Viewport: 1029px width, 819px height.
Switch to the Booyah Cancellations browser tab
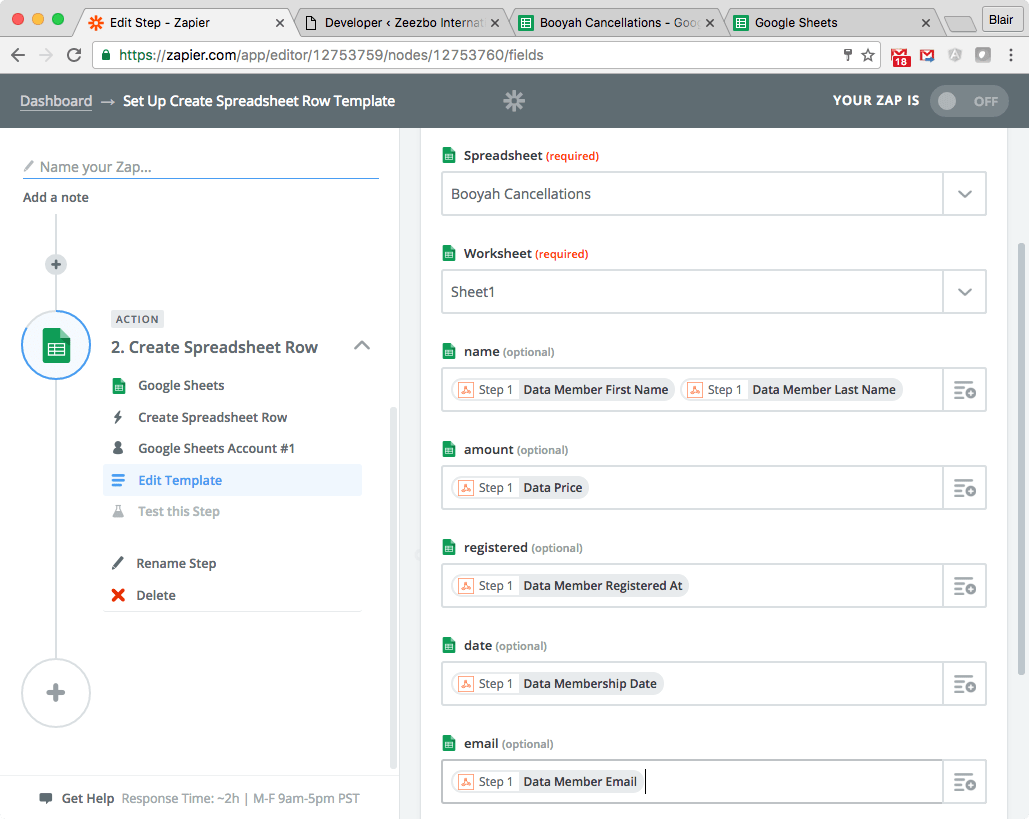[618, 23]
